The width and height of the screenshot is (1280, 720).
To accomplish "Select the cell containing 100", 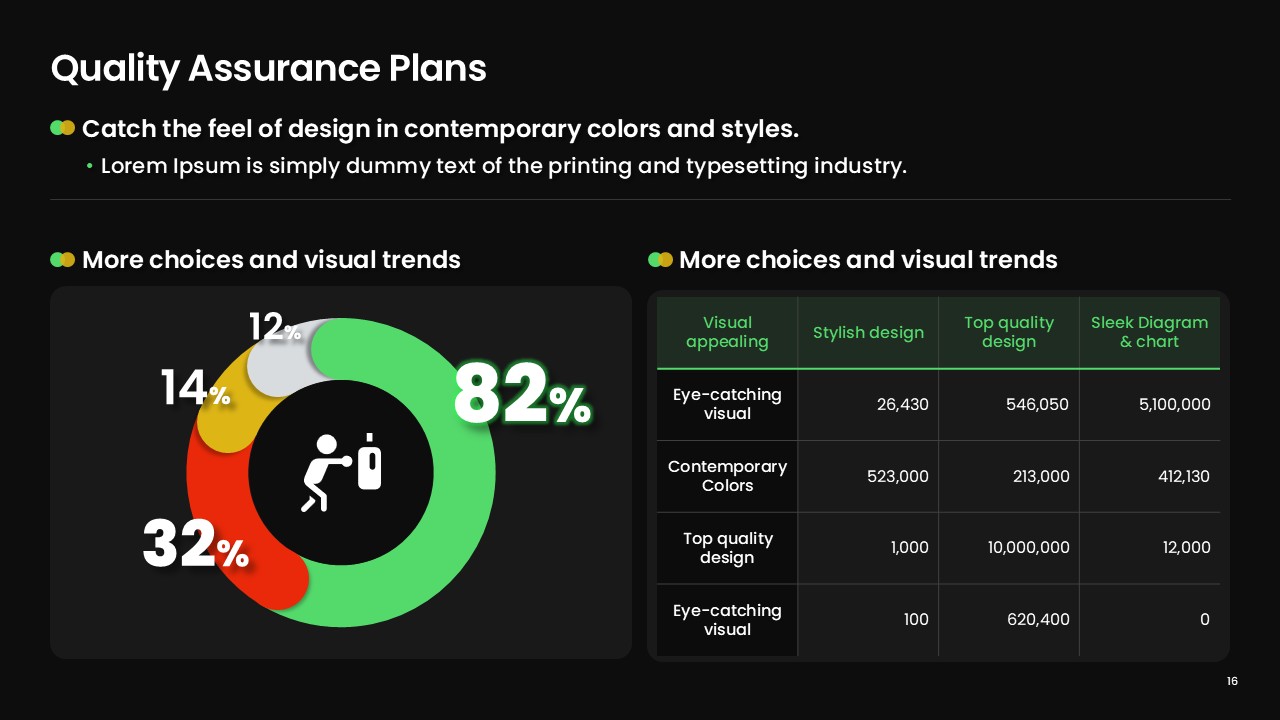I will point(868,620).
